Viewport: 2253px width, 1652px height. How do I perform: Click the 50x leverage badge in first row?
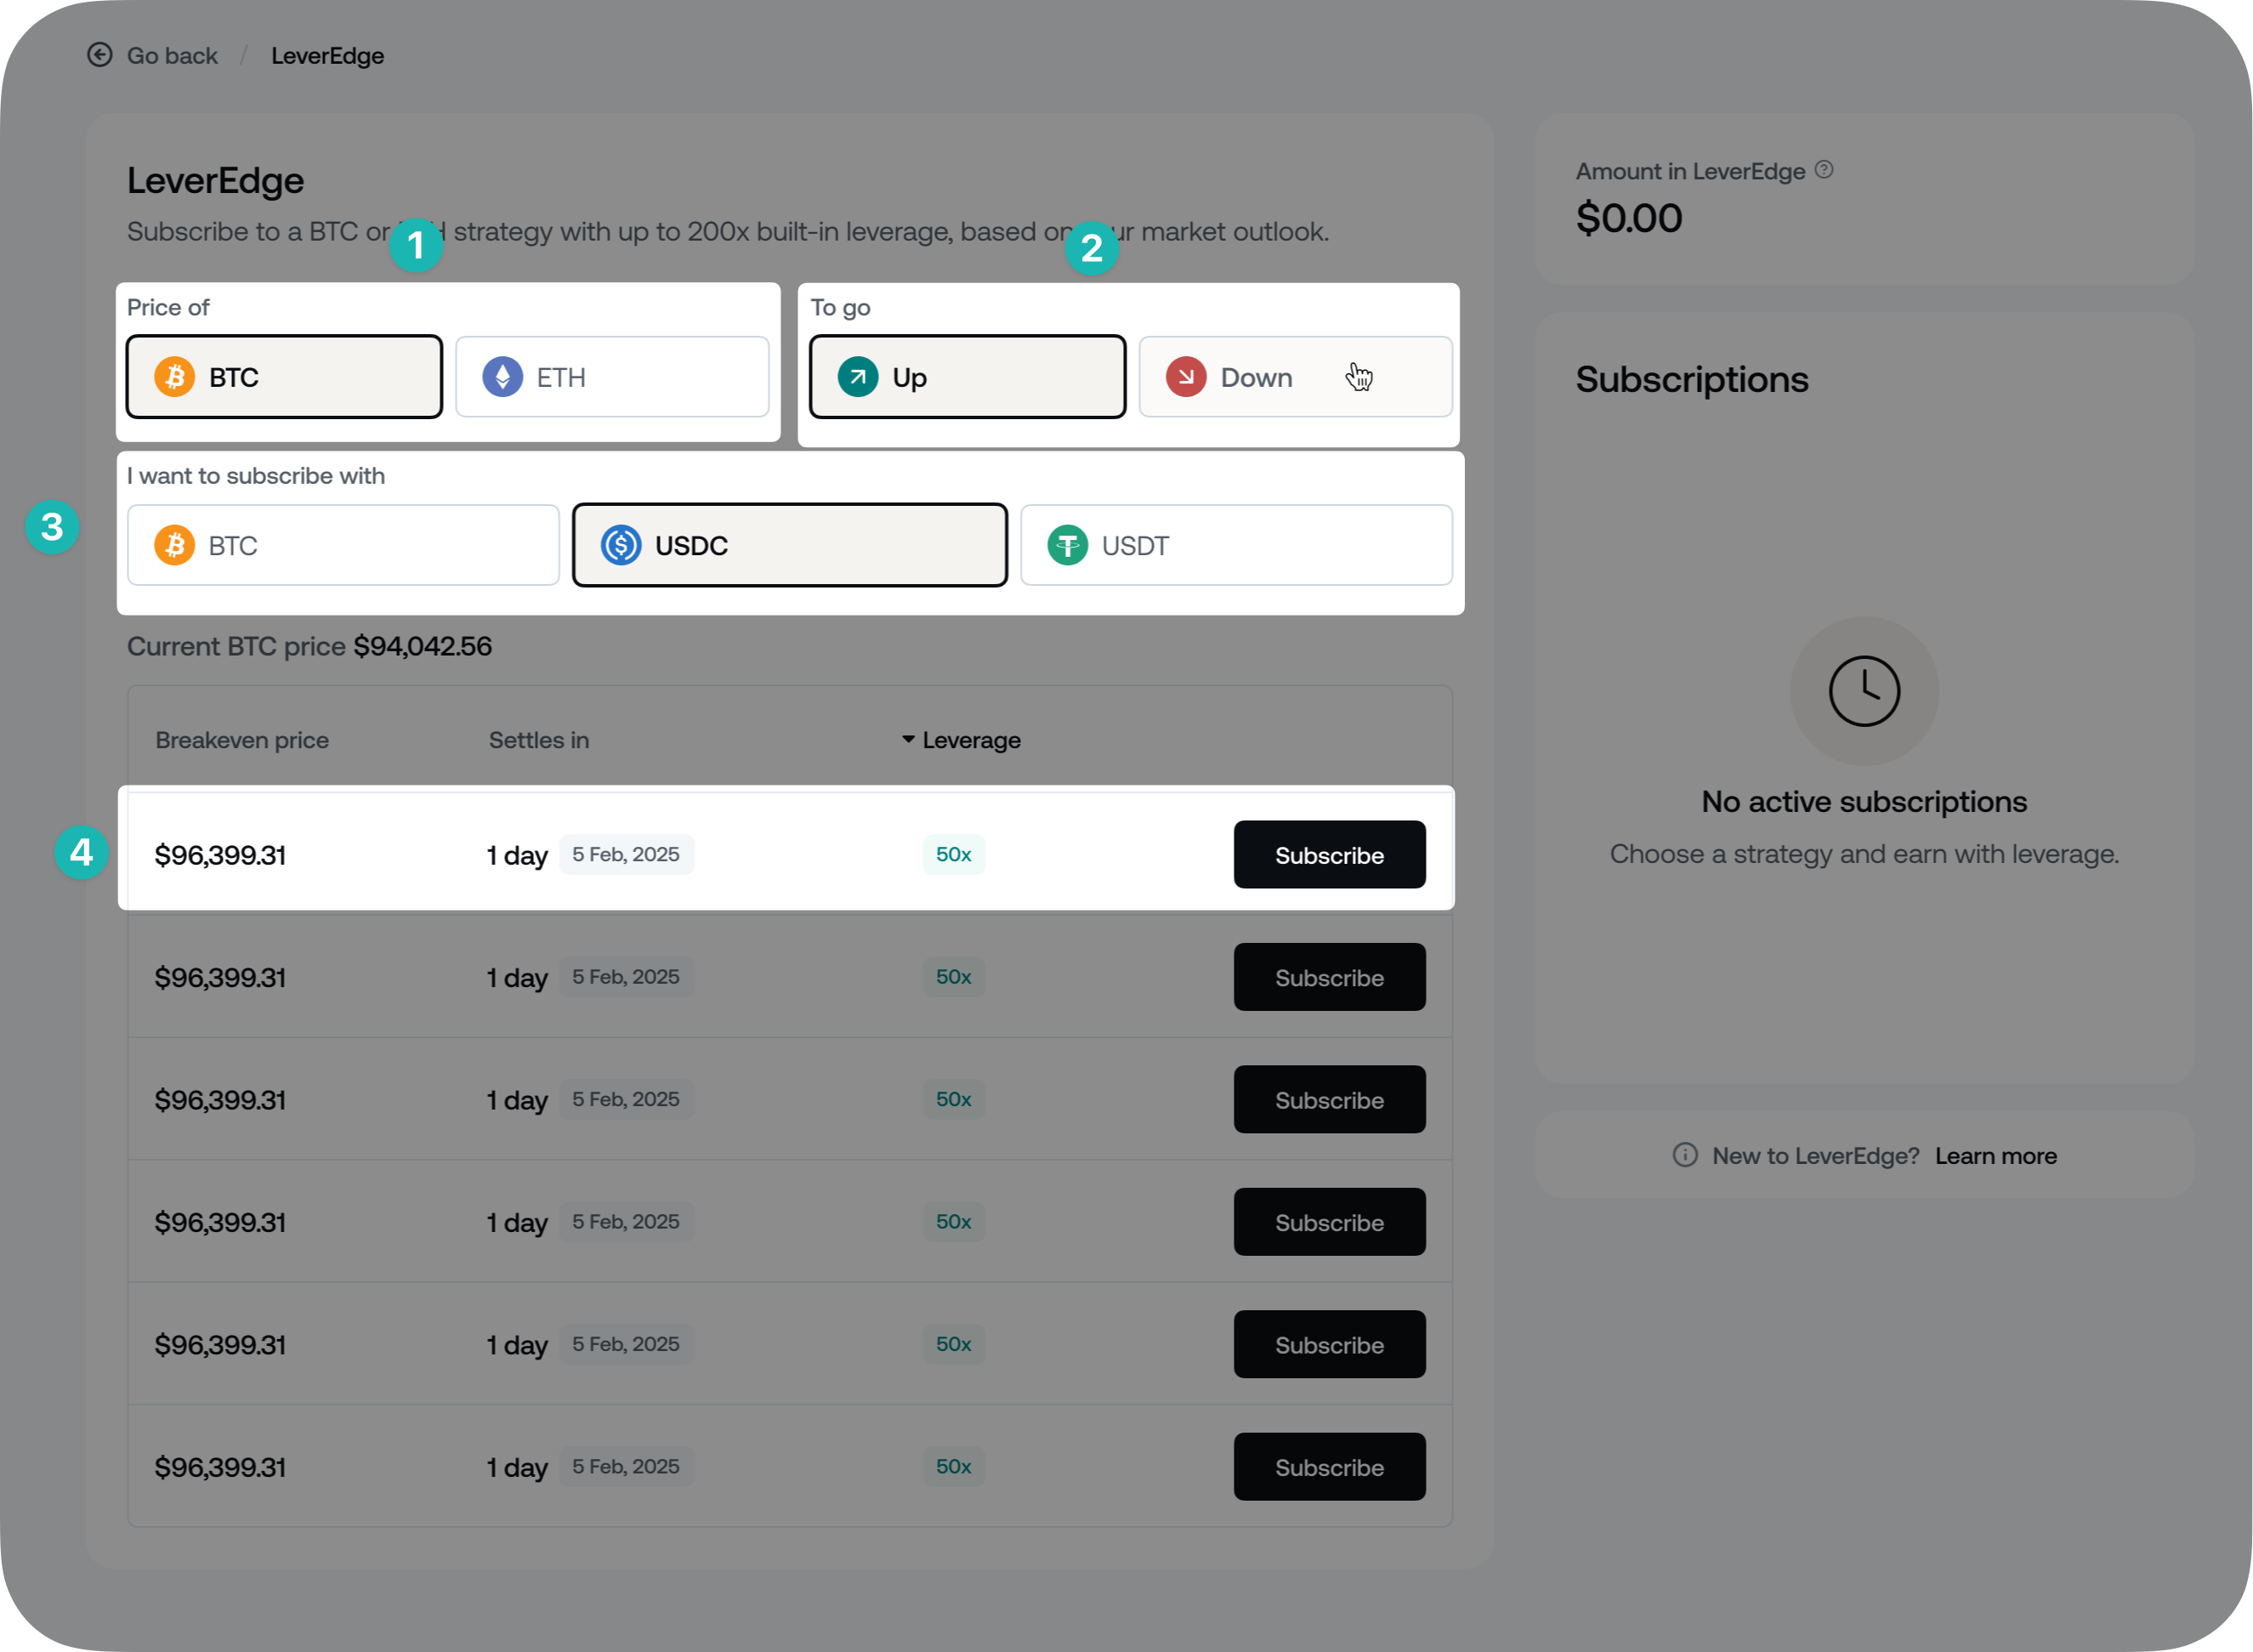(x=953, y=854)
